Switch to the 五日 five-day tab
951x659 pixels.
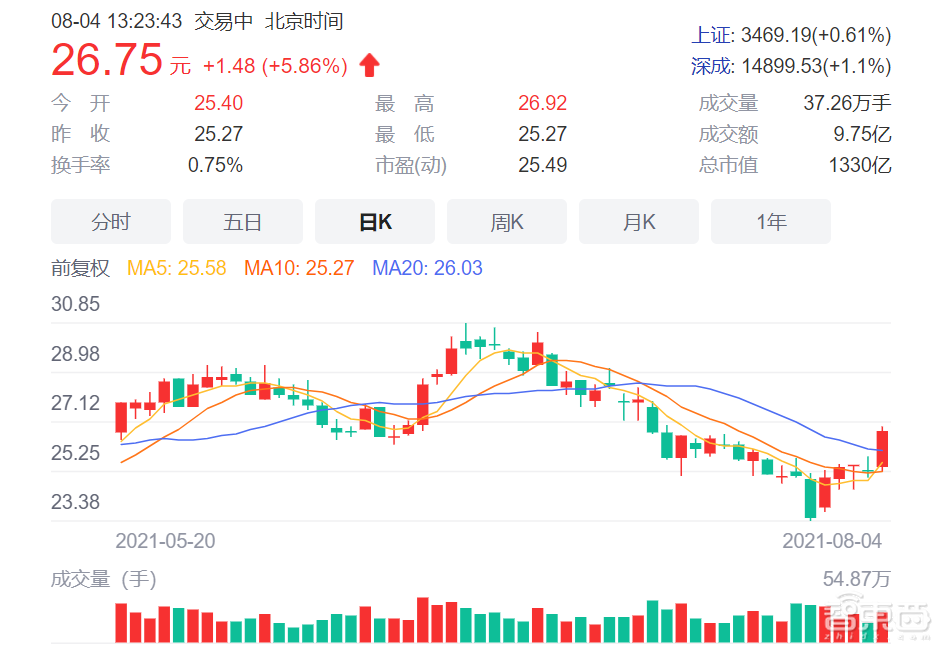tap(242, 221)
